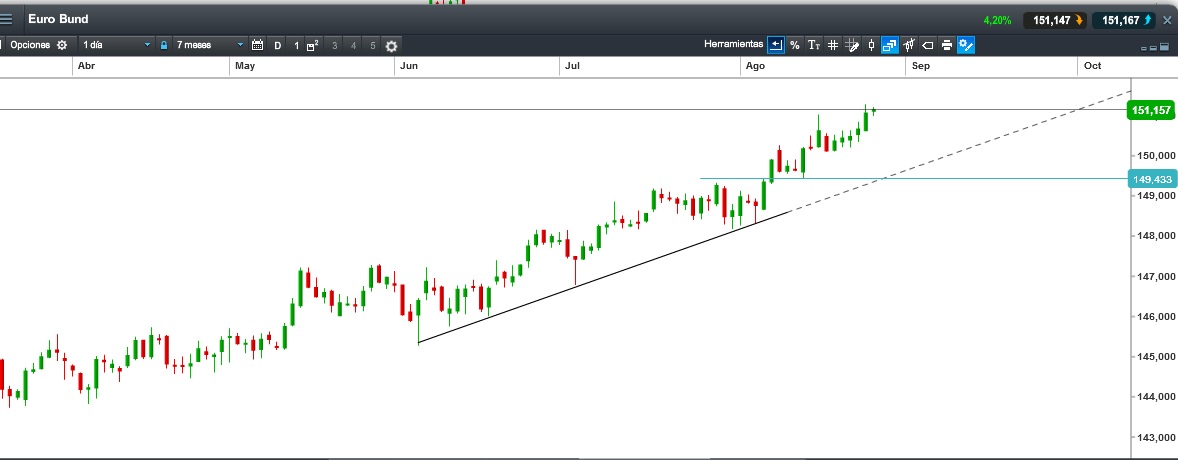
Task: Click the 144,000 price axis label
Action: tap(1155, 397)
